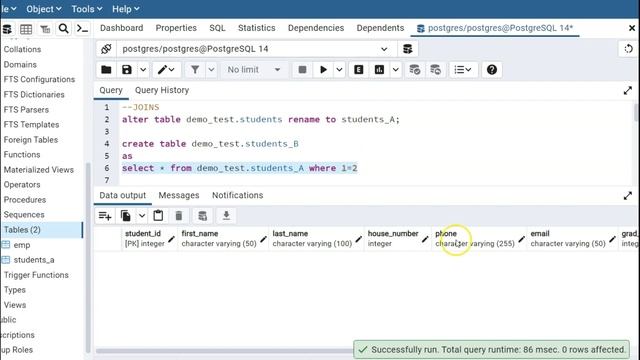The width and height of the screenshot is (640, 360).
Task: Open the Tools menu
Action: click(x=87, y=9)
